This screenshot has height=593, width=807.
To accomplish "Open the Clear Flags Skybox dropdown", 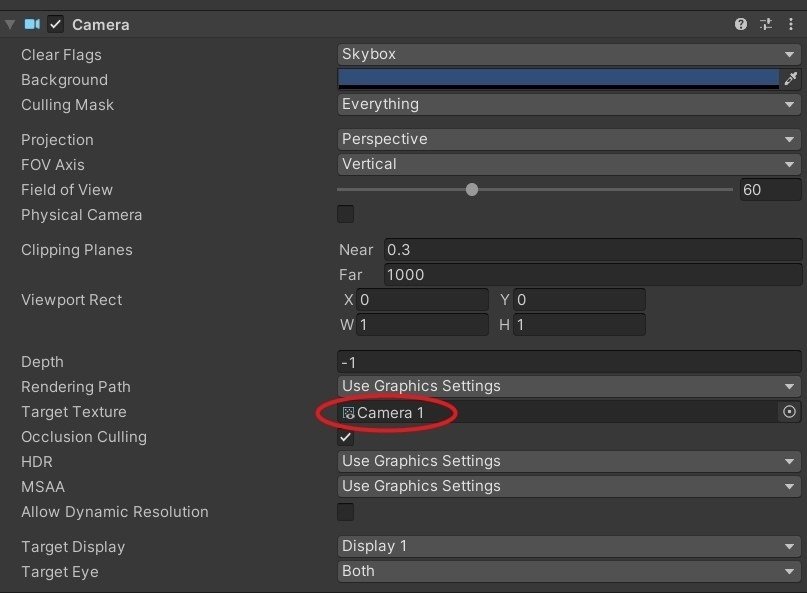I will [x=569, y=54].
